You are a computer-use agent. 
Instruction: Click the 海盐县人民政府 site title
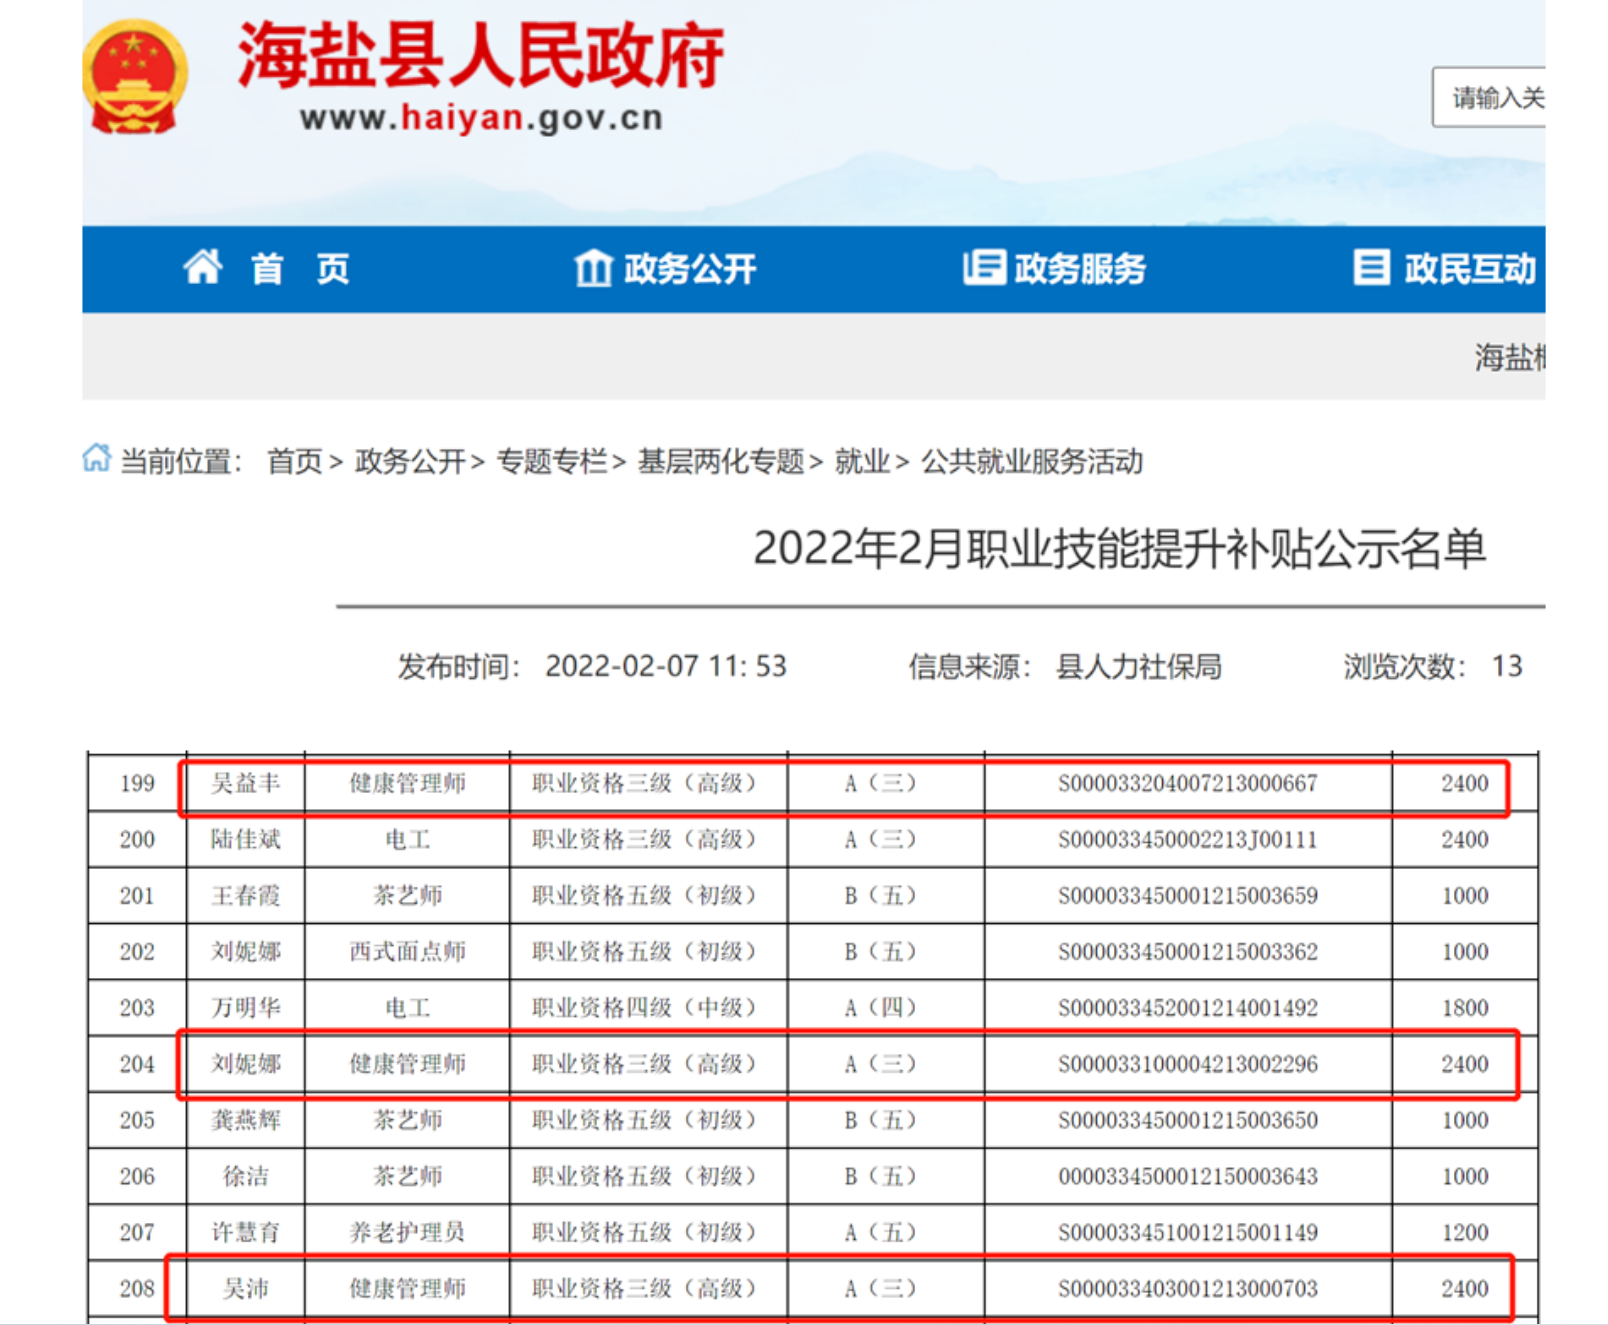tap(480, 56)
